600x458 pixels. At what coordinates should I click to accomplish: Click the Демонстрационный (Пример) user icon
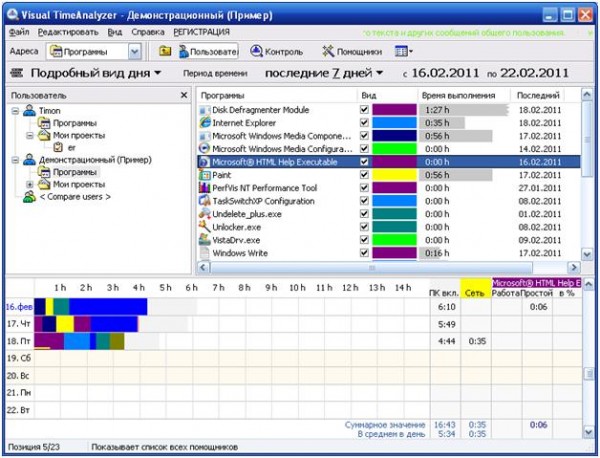[29, 160]
